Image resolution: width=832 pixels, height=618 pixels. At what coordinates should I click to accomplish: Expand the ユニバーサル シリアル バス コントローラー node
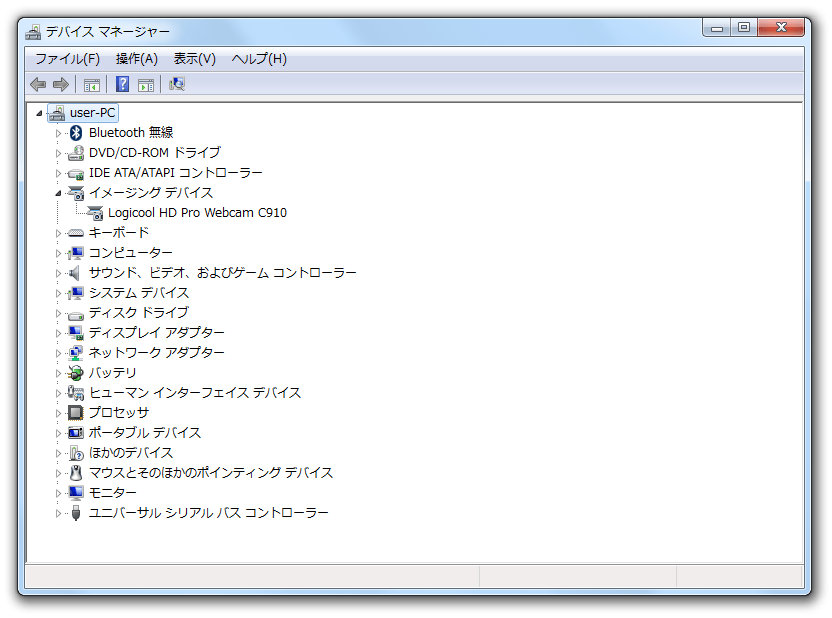(x=58, y=513)
